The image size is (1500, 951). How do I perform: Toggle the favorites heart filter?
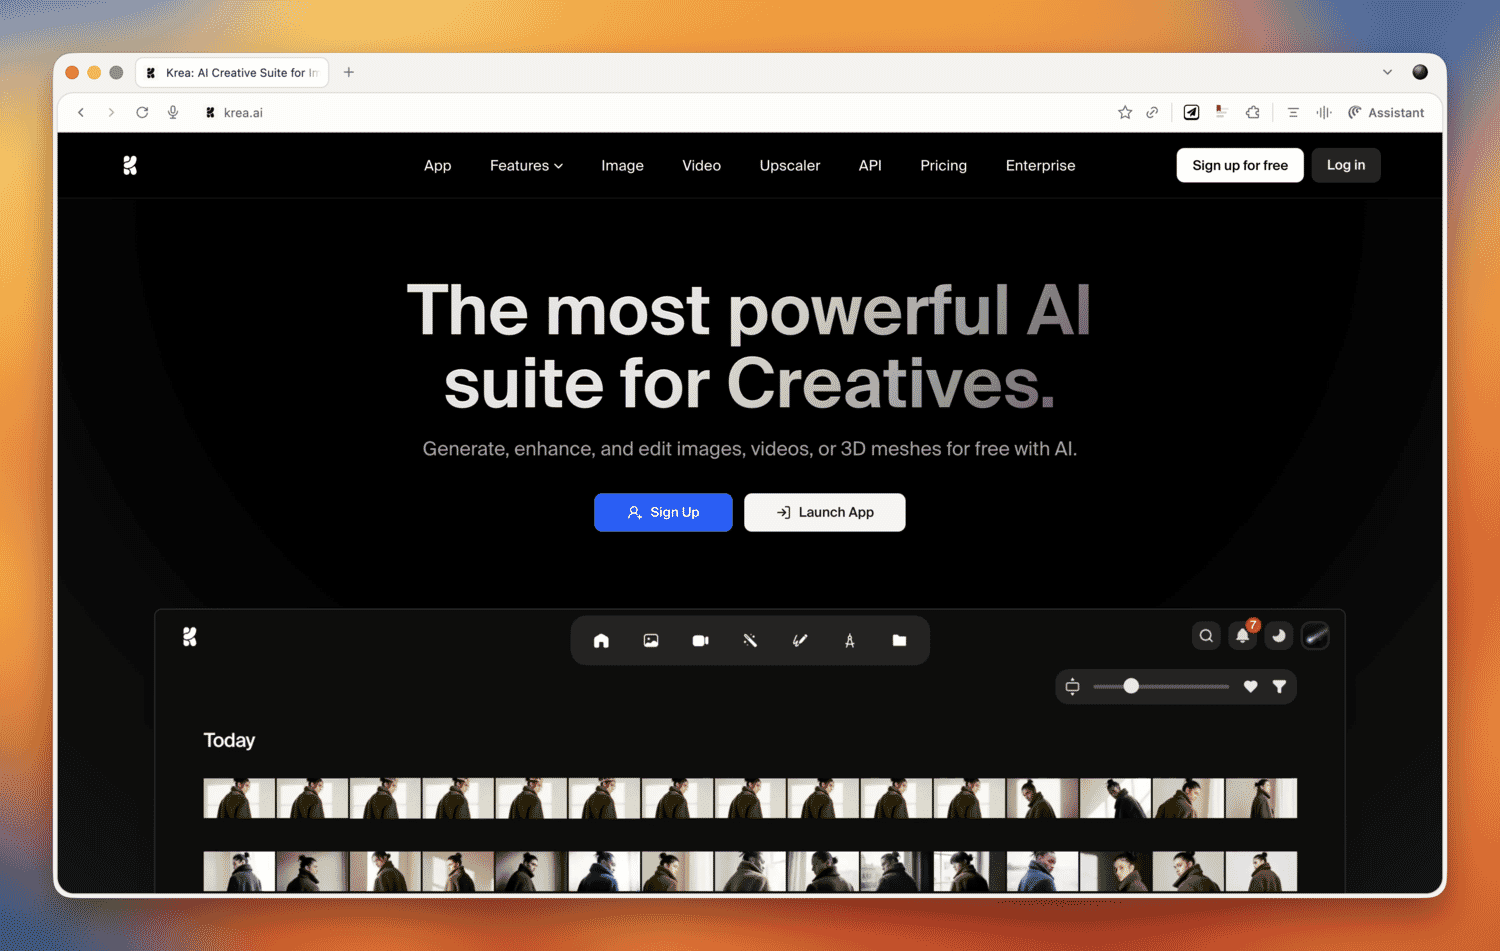point(1250,686)
